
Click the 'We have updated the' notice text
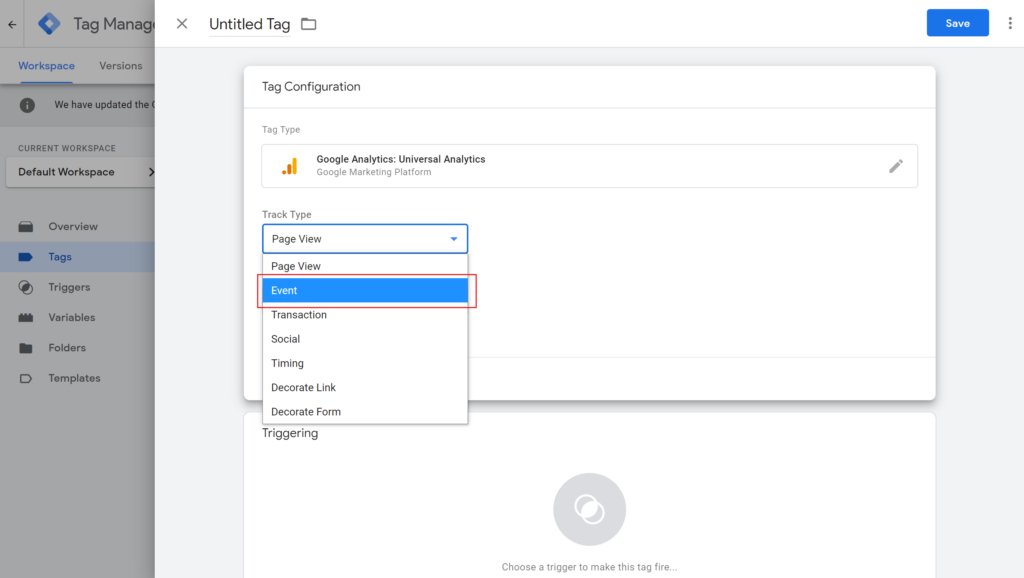104,104
